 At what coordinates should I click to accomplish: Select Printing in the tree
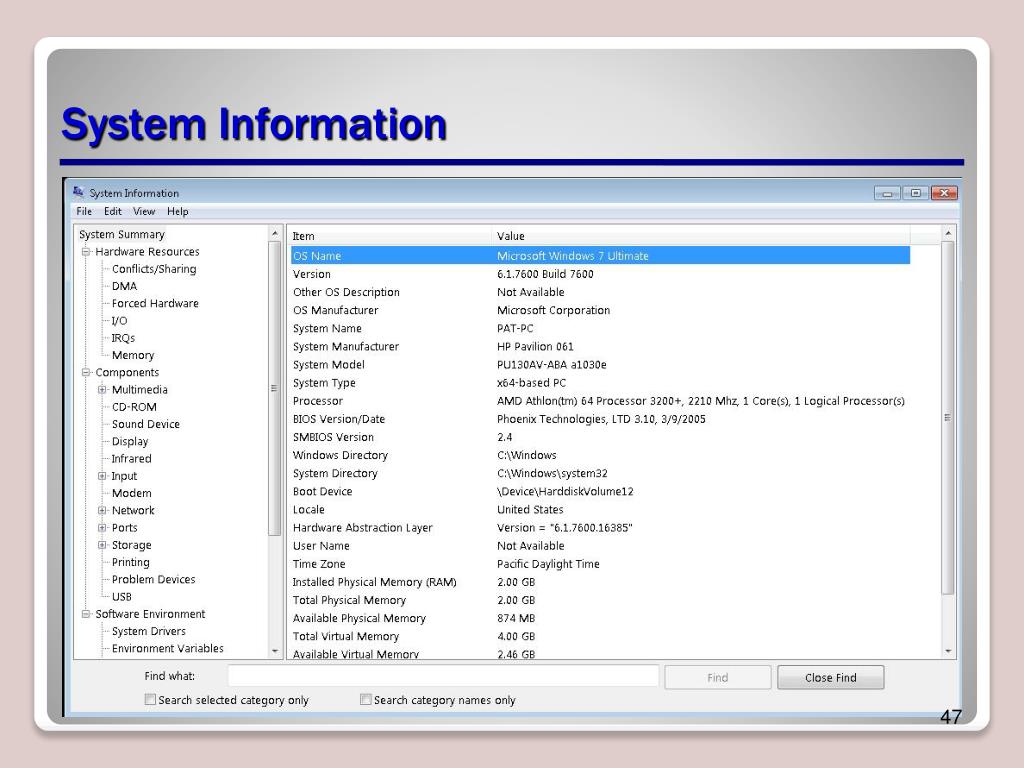point(131,562)
